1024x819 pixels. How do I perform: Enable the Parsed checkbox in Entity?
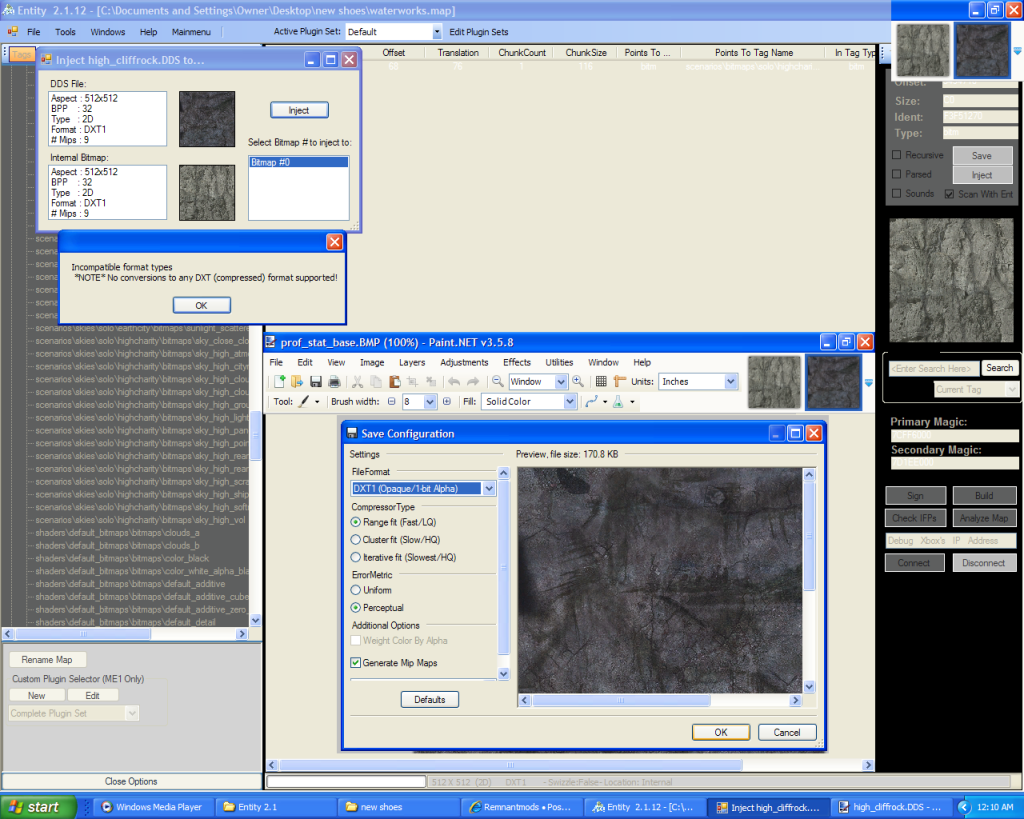[x=897, y=174]
